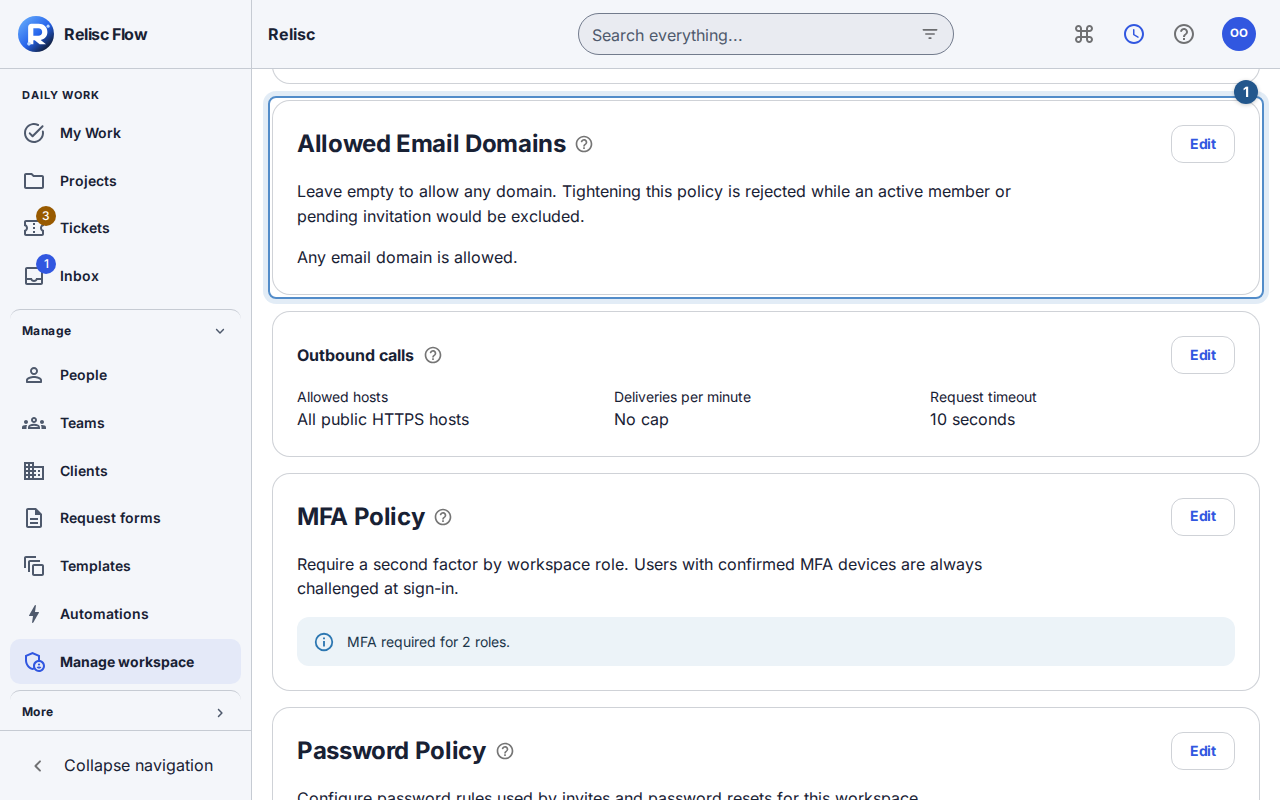
Task: Edit the MFA Policy
Action: pyautogui.click(x=1202, y=517)
